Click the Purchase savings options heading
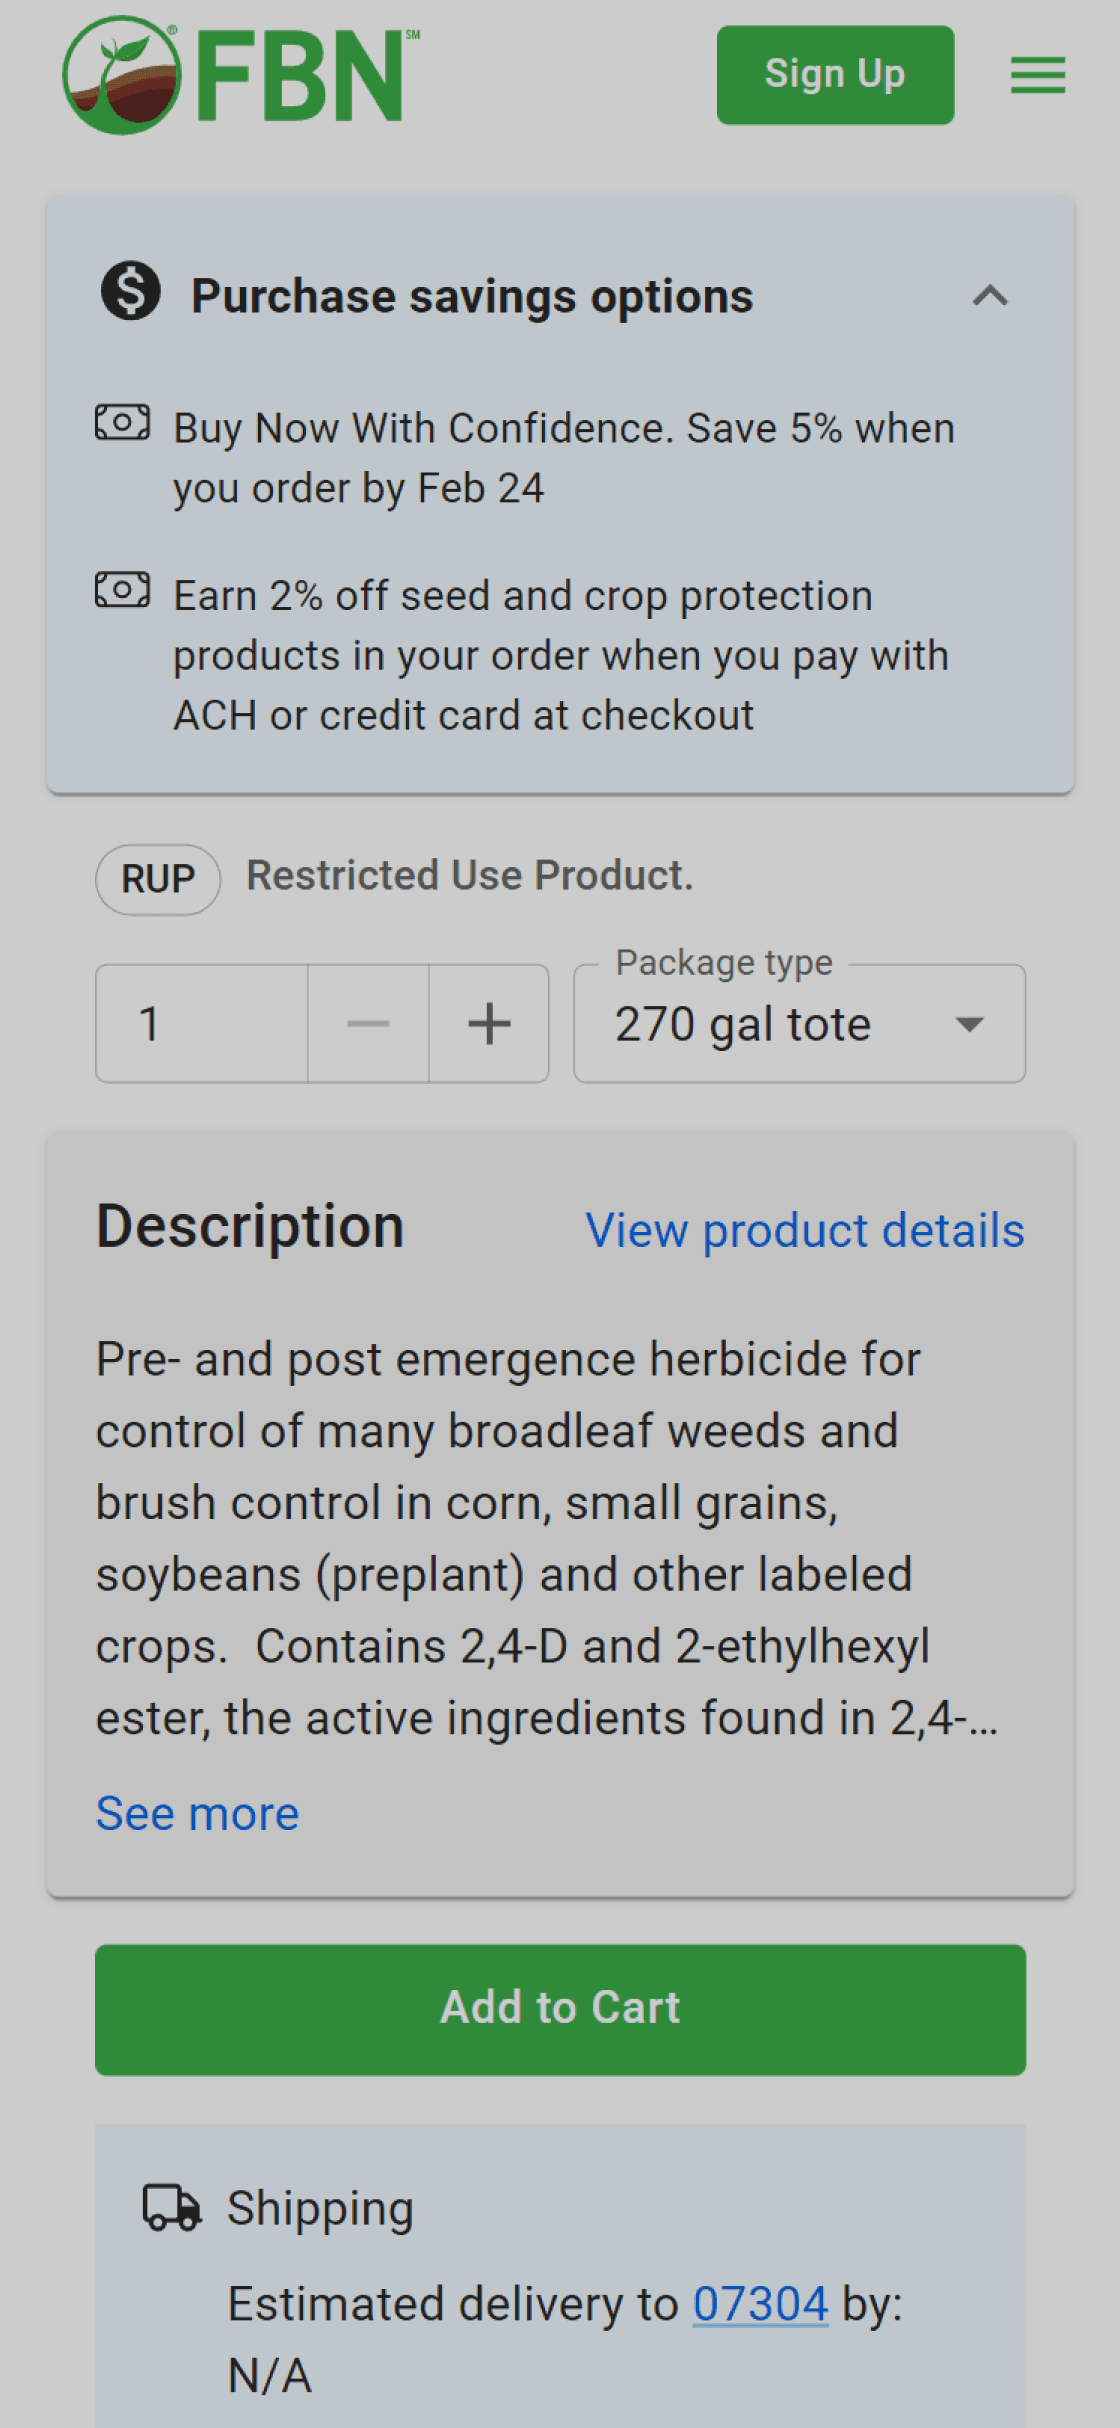 coord(472,297)
